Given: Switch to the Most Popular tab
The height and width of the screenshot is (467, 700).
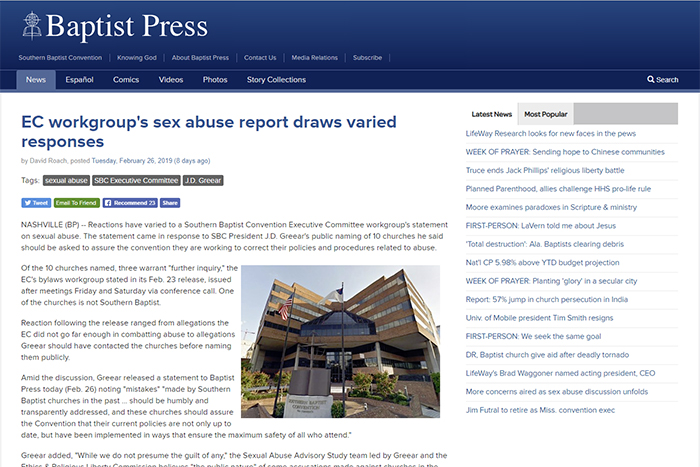Looking at the screenshot, I should coord(546,114).
